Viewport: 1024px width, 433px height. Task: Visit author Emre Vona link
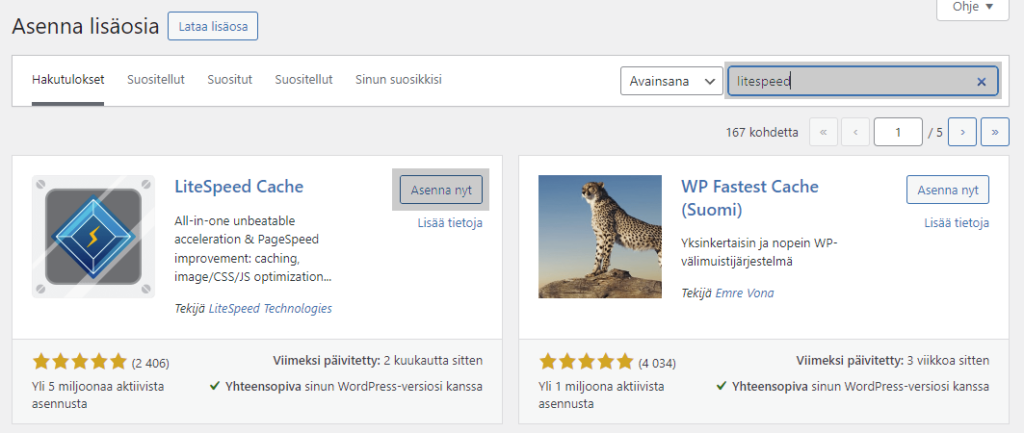click(745, 293)
